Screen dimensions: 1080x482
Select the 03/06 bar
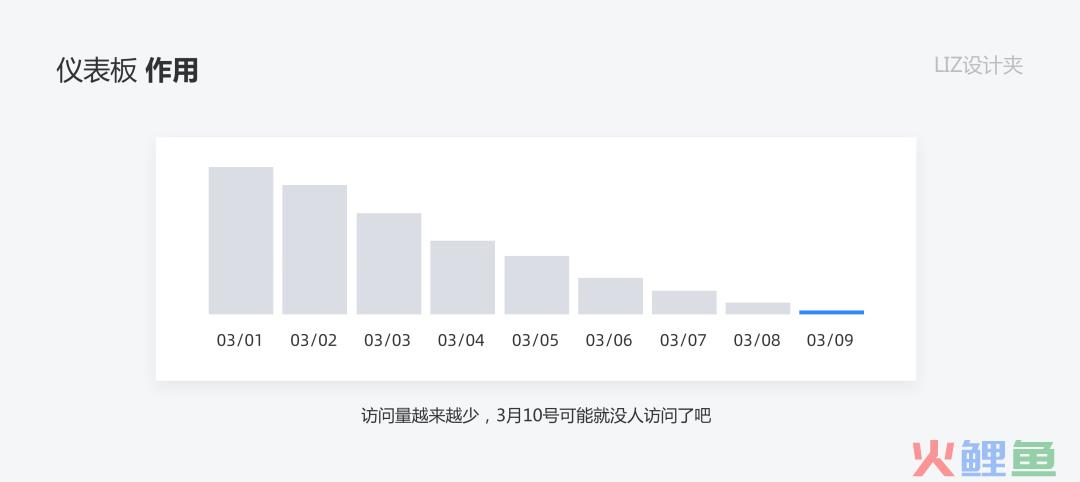(x=610, y=296)
